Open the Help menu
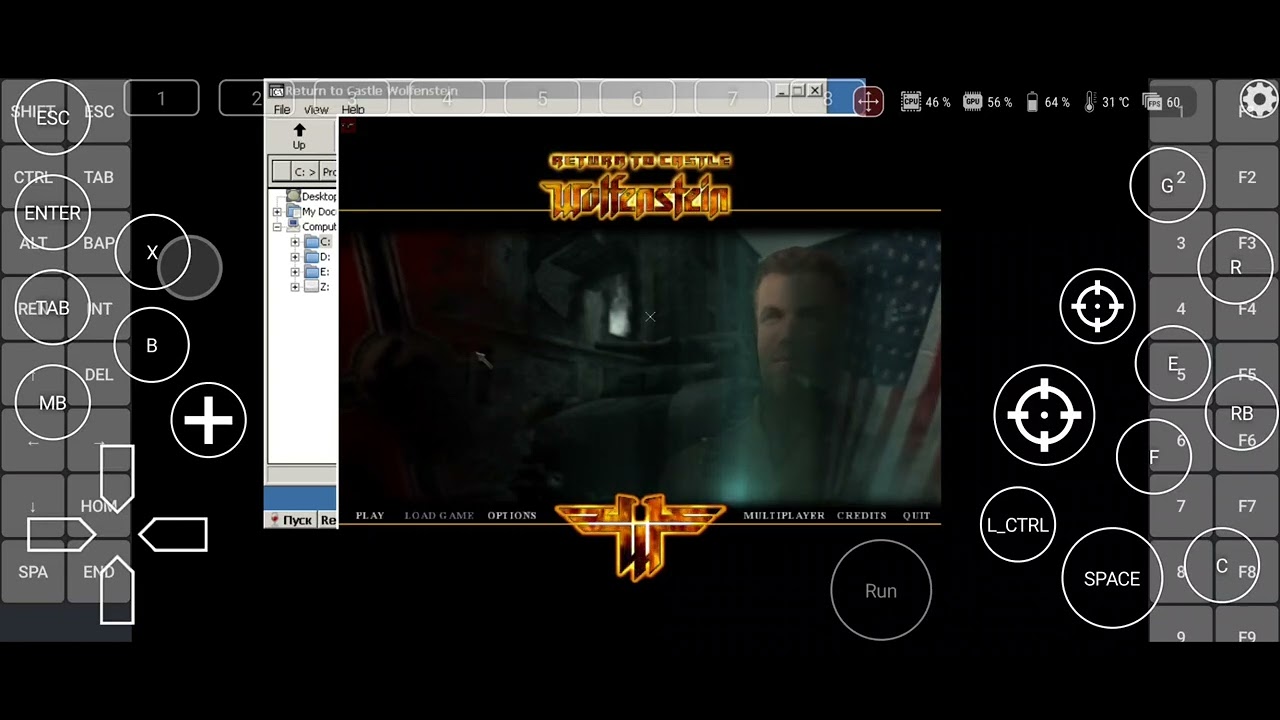This screenshot has height=720, width=1280. [x=353, y=109]
